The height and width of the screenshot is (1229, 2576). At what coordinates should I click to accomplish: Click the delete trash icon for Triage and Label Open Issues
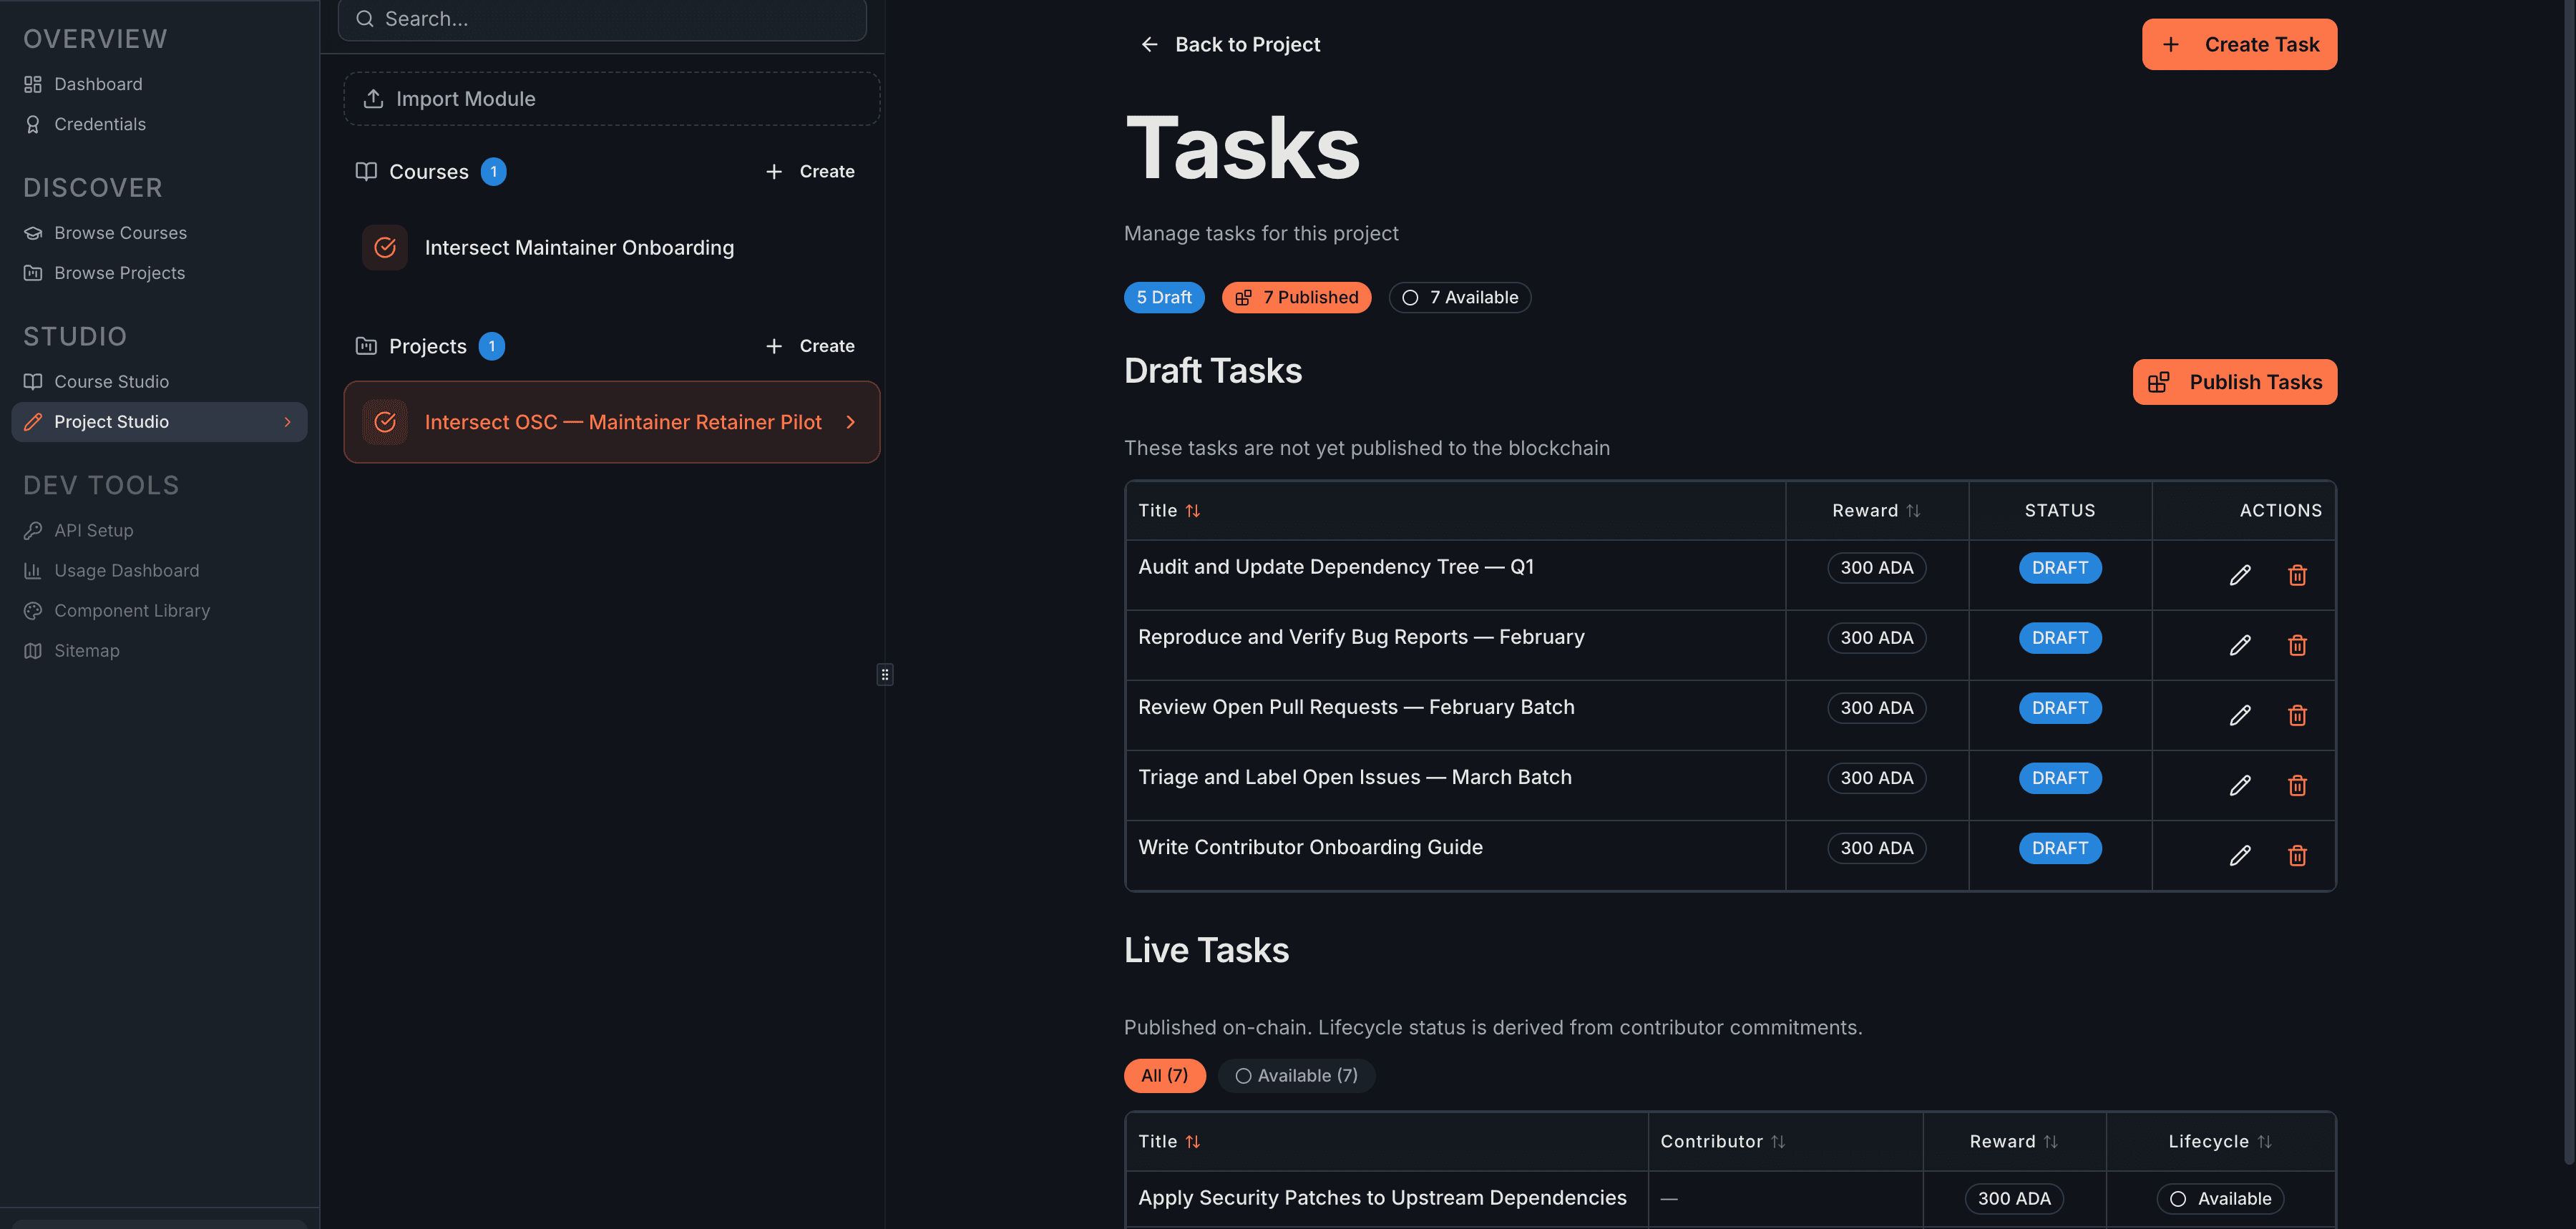2297,785
